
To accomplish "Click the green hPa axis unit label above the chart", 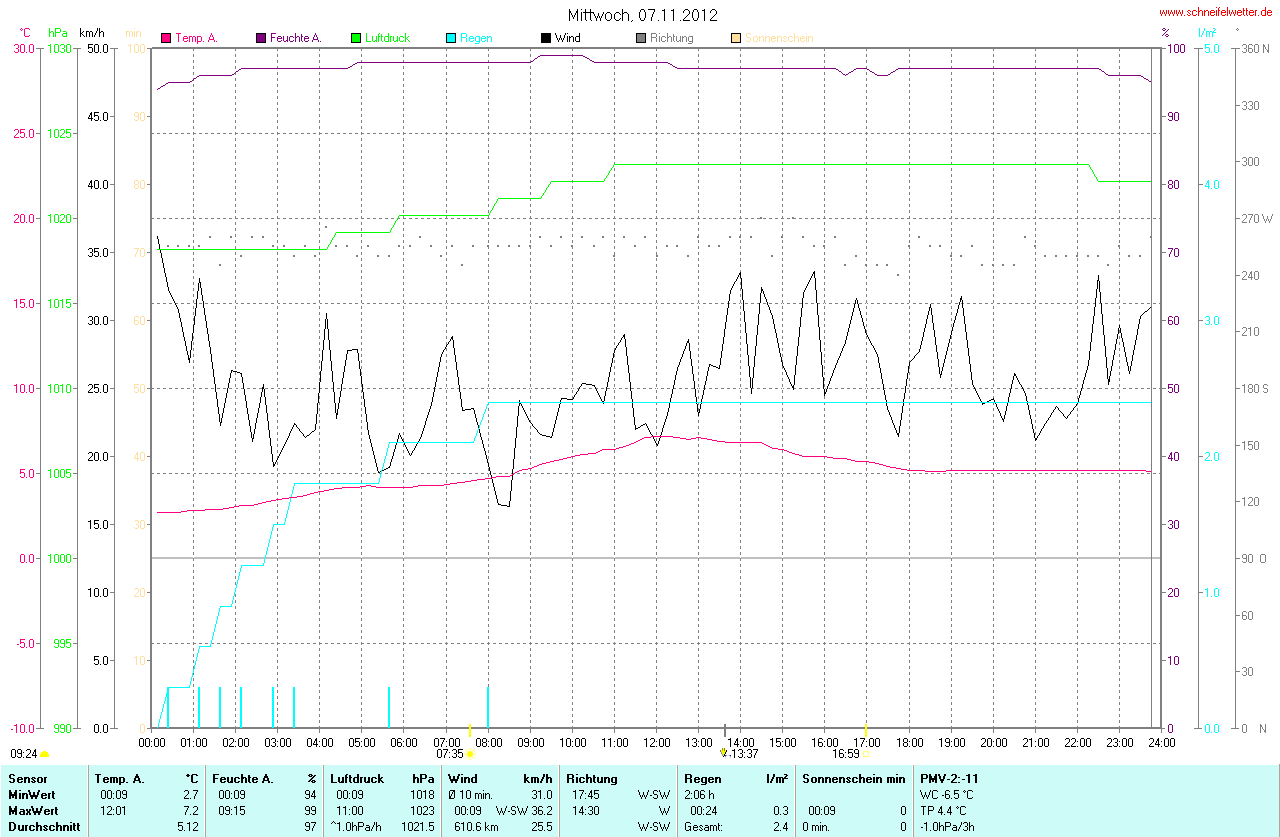I will 57,32.
